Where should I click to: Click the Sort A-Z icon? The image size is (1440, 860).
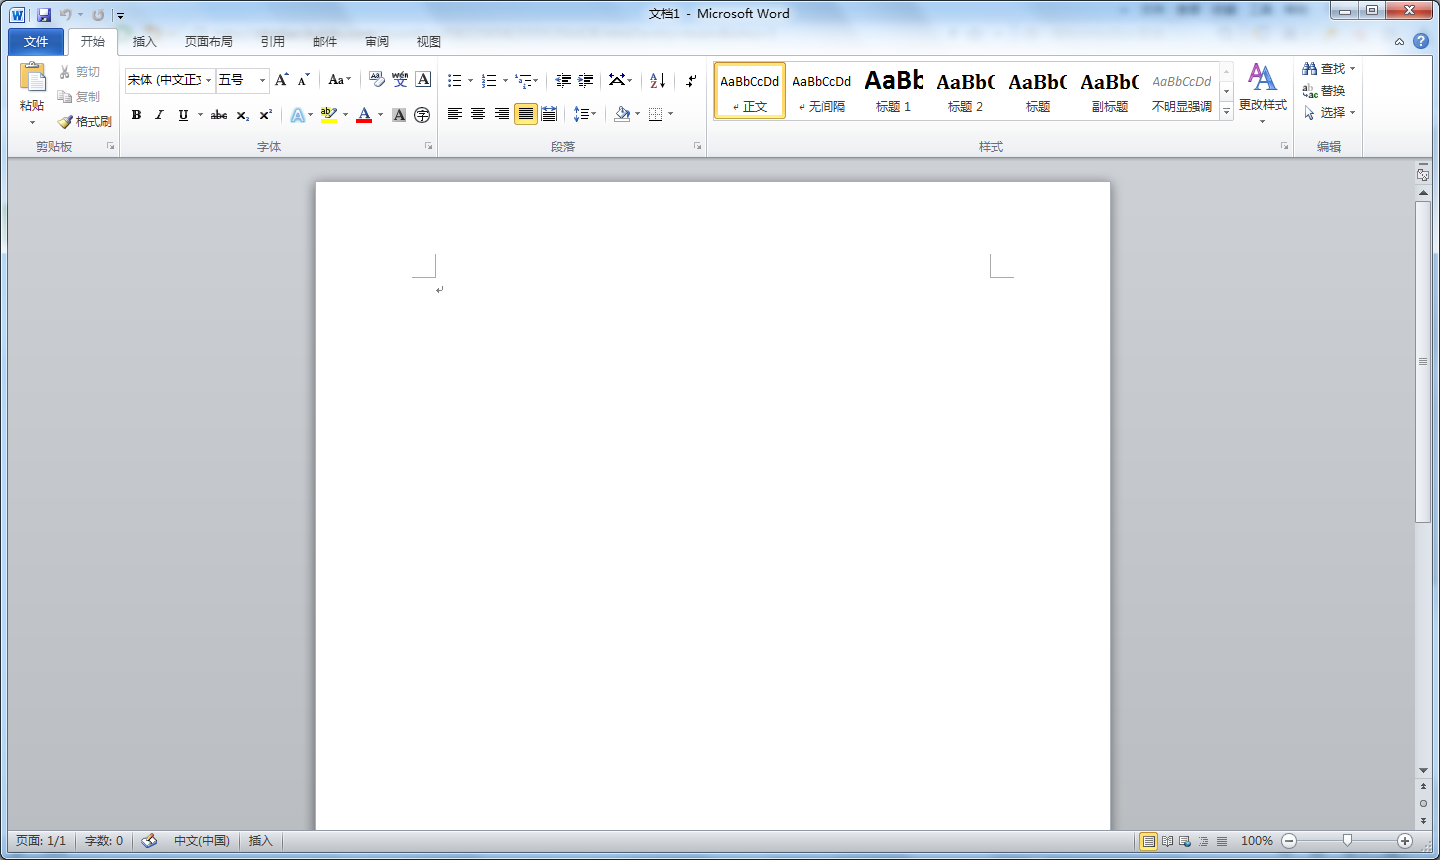coord(657,80)
